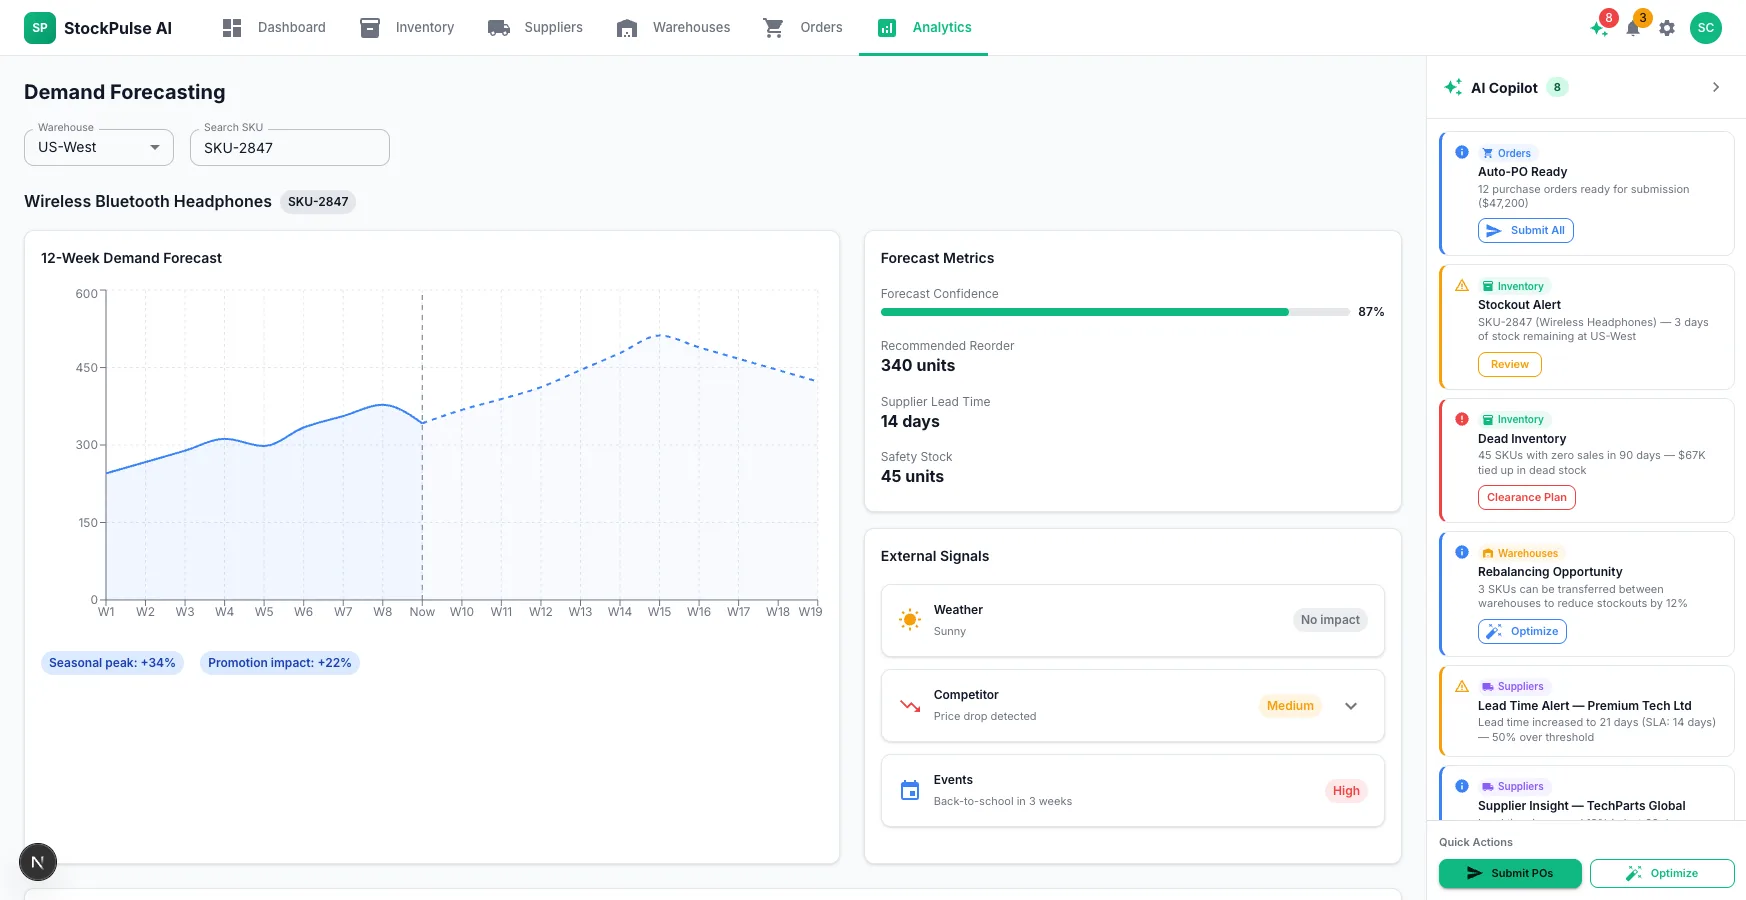Click the 45 units safety stock value
The width and height of the screenshot is (1746, 900).
(x=912, y=477)
